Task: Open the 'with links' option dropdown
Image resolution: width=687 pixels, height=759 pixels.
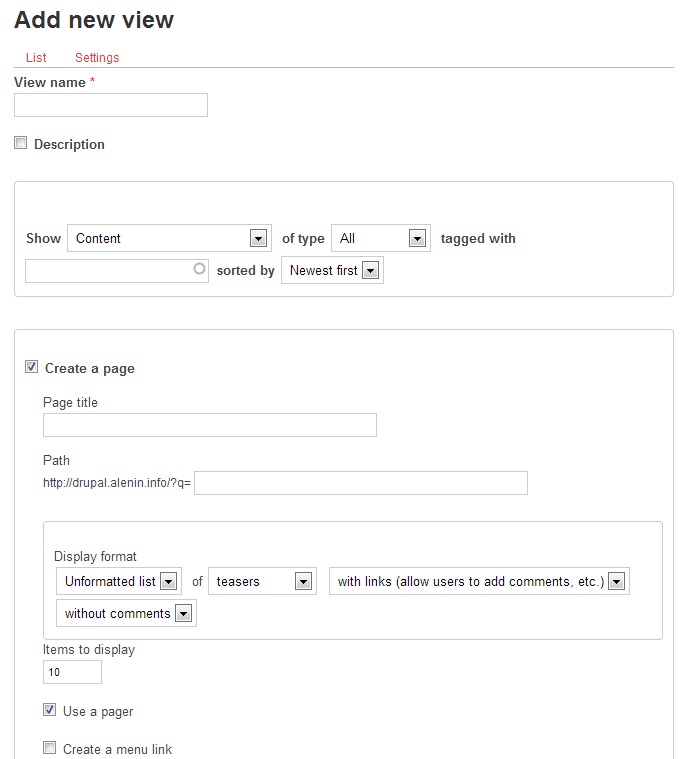Action: 479,581
